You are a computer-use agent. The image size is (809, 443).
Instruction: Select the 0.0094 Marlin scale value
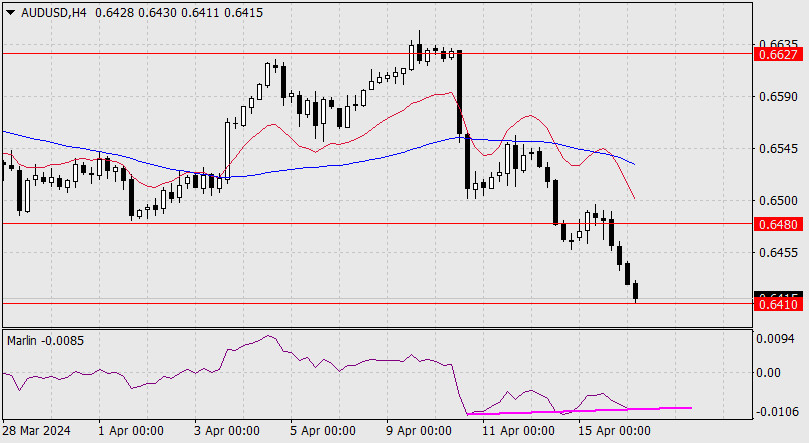point(775,339)
